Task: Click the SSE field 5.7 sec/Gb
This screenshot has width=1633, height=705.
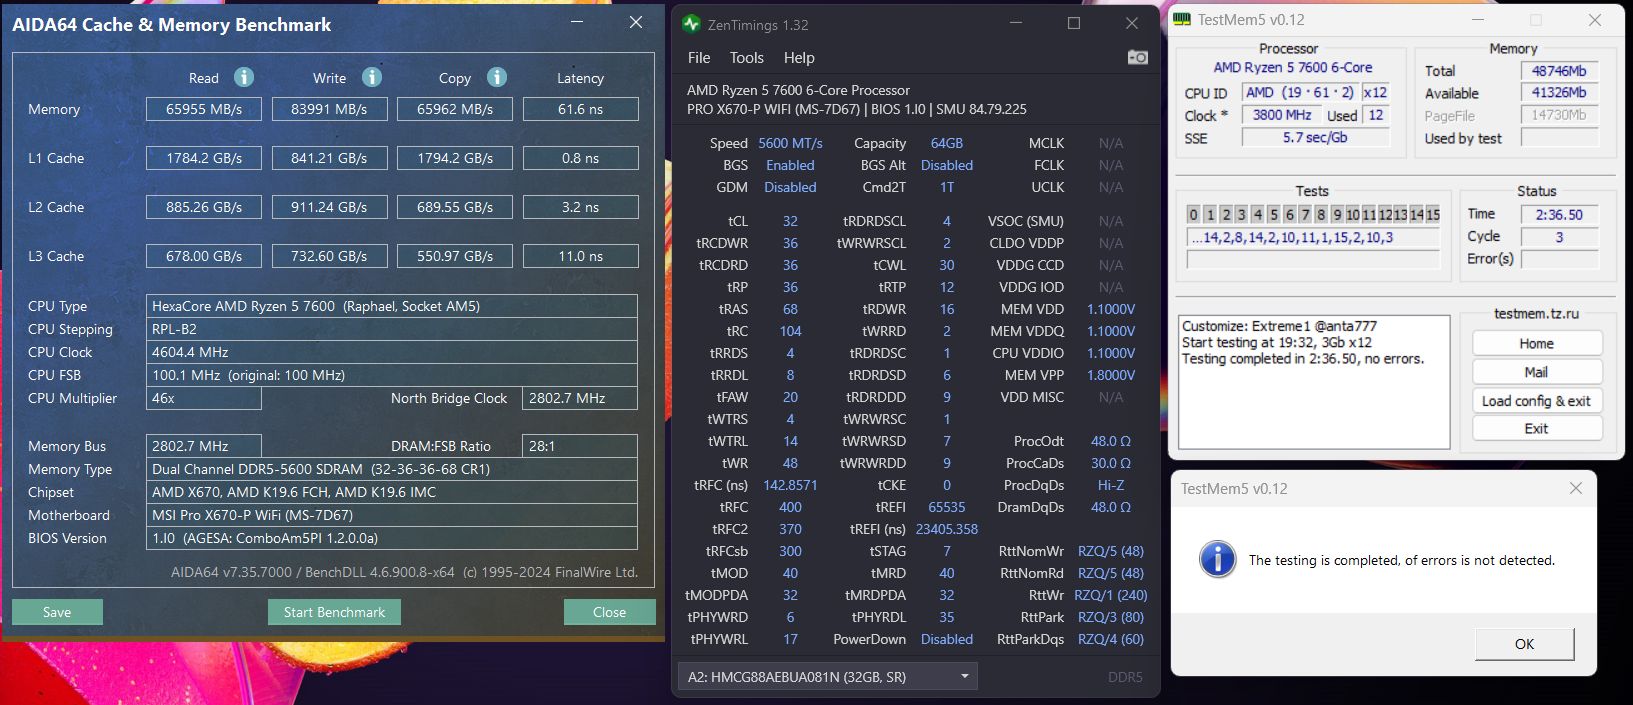Action: [1315, 137]
